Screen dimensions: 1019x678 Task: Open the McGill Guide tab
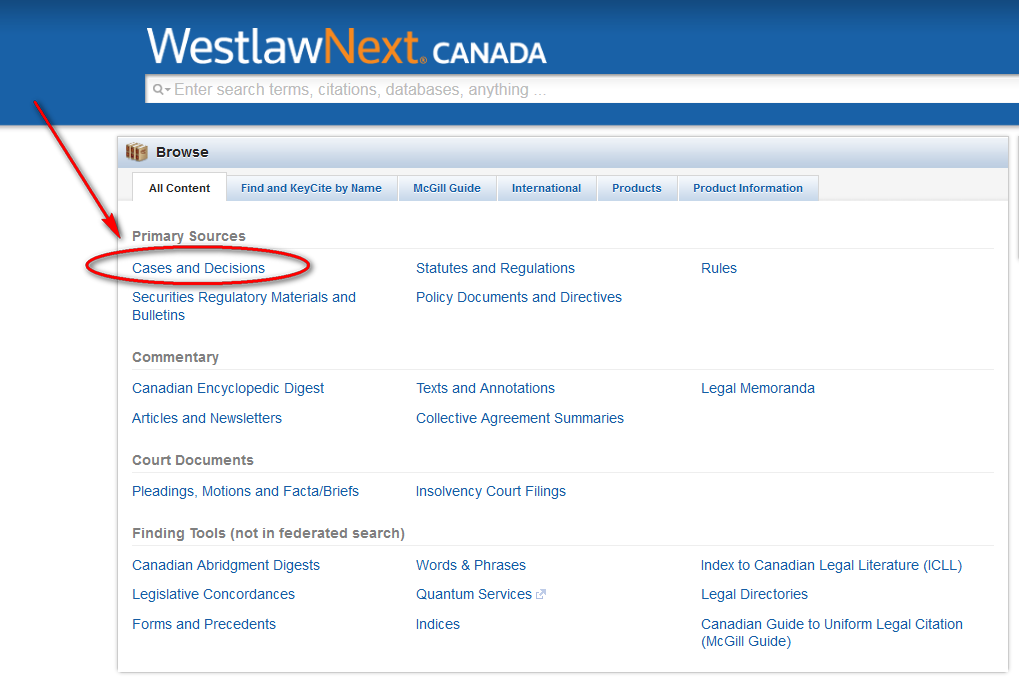coord(447,188)
